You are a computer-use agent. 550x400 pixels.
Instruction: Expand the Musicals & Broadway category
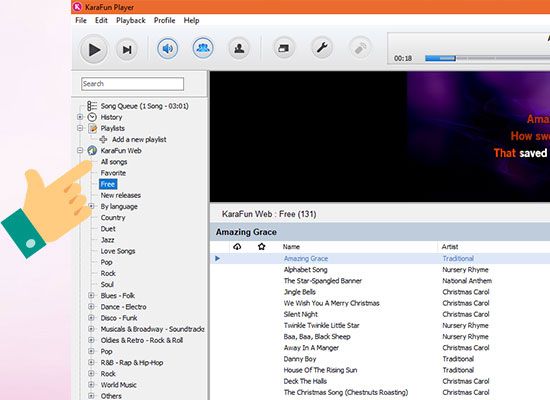[91, 329]
